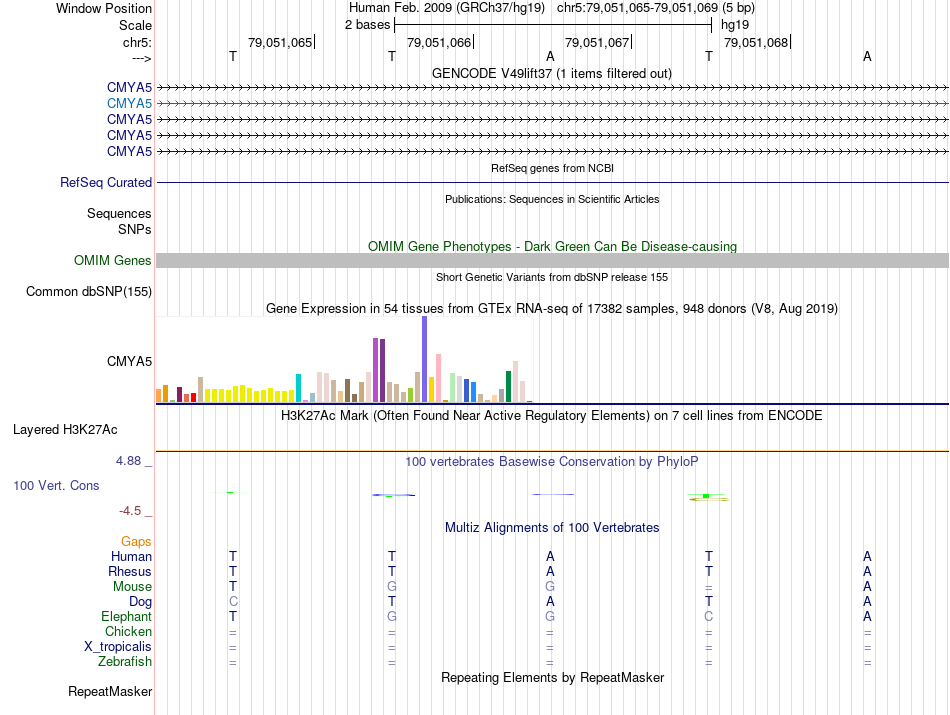The width and height of the screenshot is (950, 715).
Task: Click the Chicken species row label
Action: click(128, 631)
